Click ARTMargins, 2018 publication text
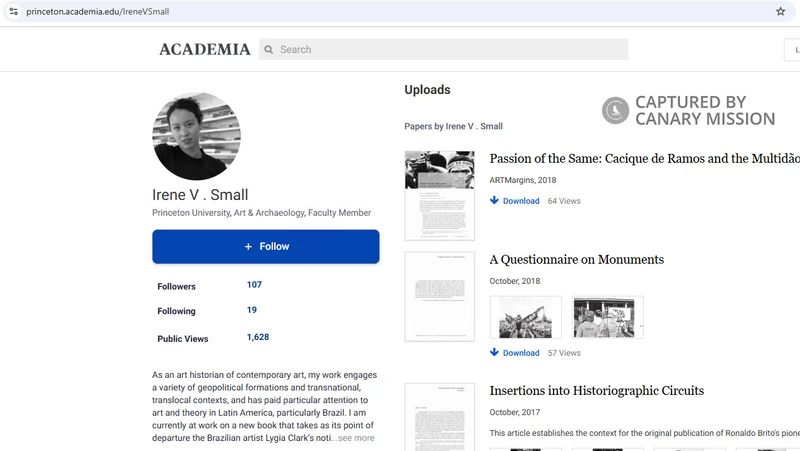The image size is (800, 451). coord(522,180)
